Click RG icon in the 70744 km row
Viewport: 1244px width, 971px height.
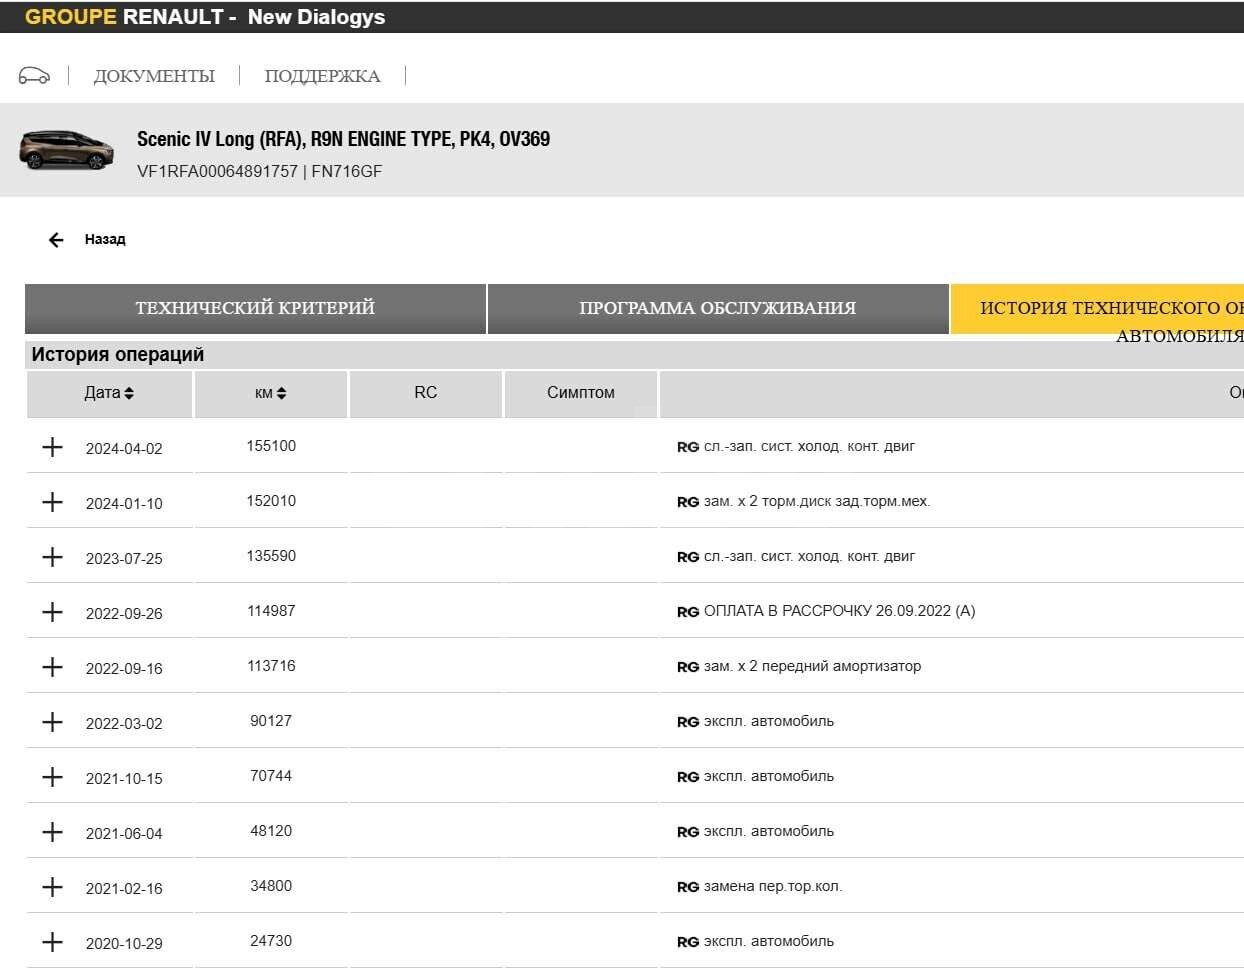click(x=688, y=777)
